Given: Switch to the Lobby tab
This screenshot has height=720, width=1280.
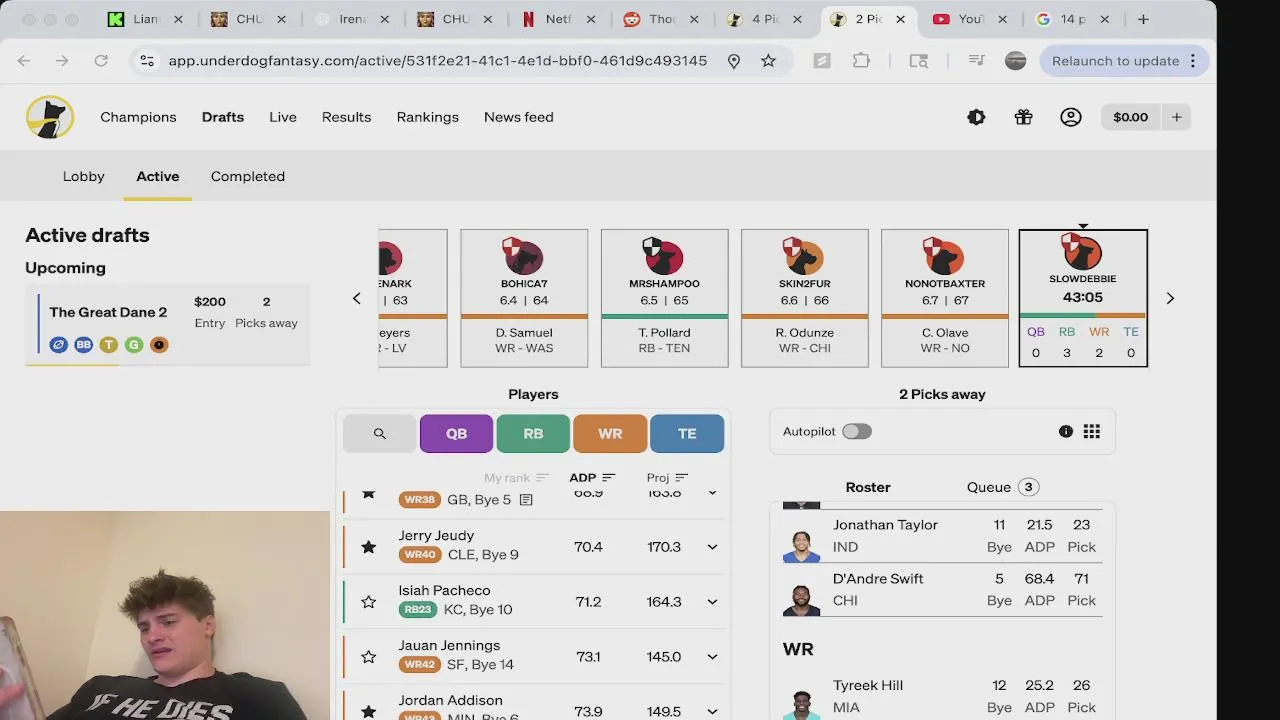Looking at the screenshot, I should pyautogui.click(x=84, y=176).
